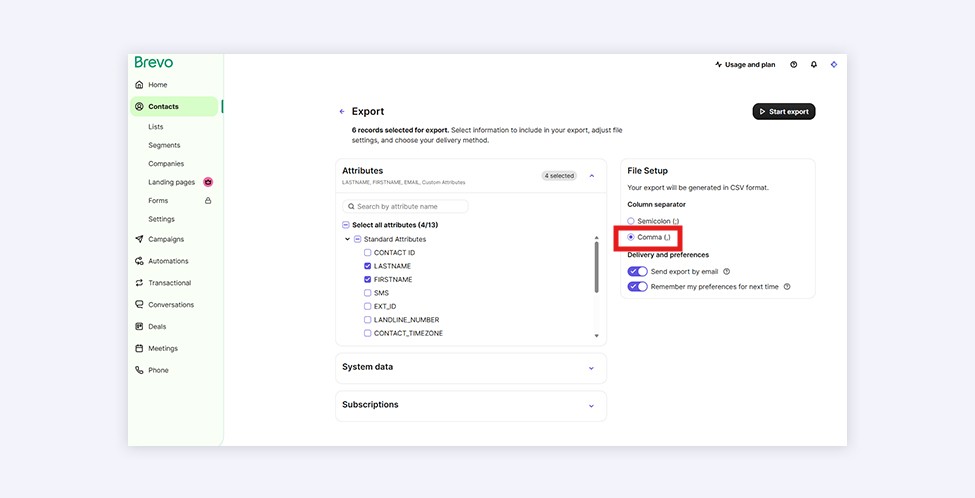Image resolution: width=975 pixels, height=498 pixels.
Task: Click the help icon next to Send export by email
Action: tap(726, 272)
